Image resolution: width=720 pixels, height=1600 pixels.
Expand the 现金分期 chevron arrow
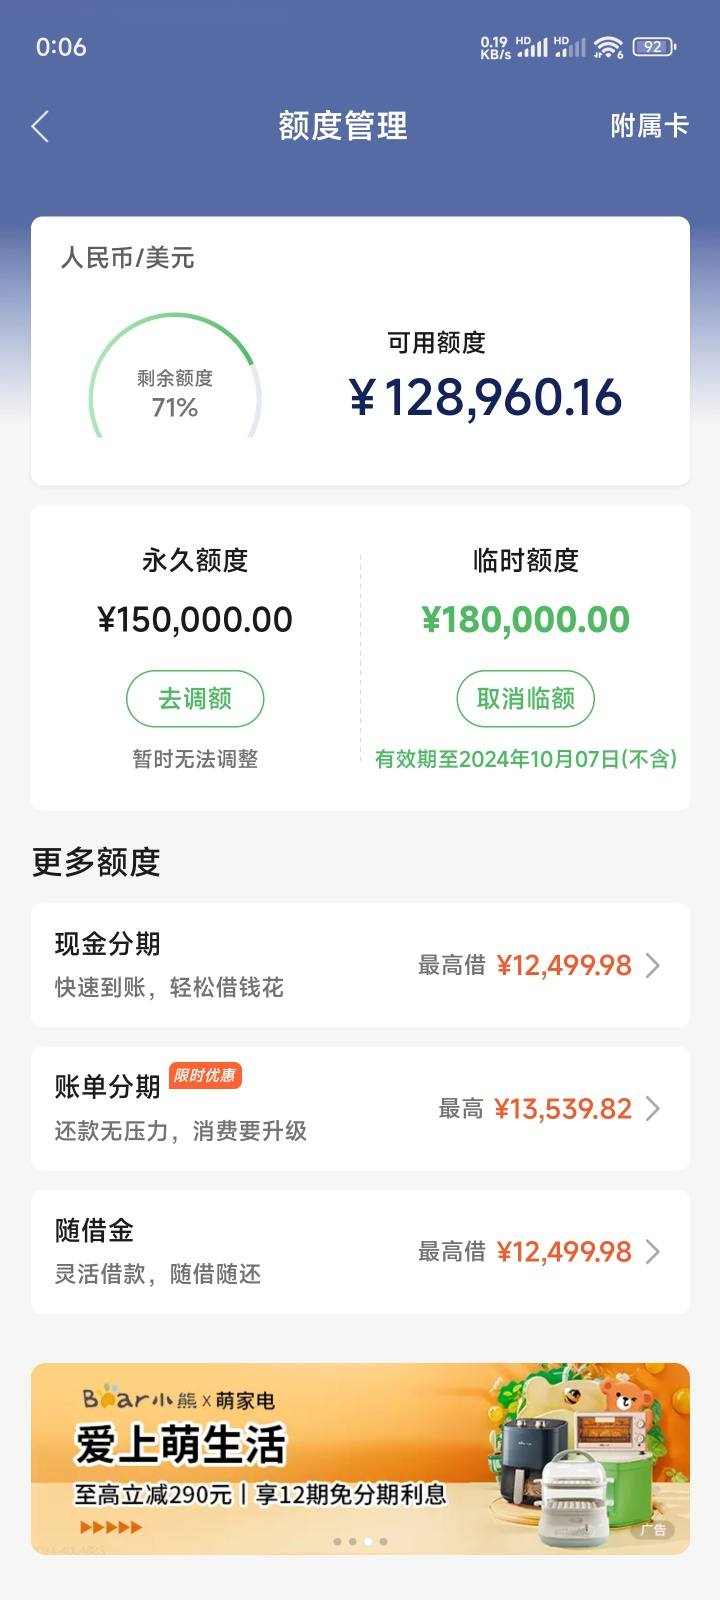[653, 965]
